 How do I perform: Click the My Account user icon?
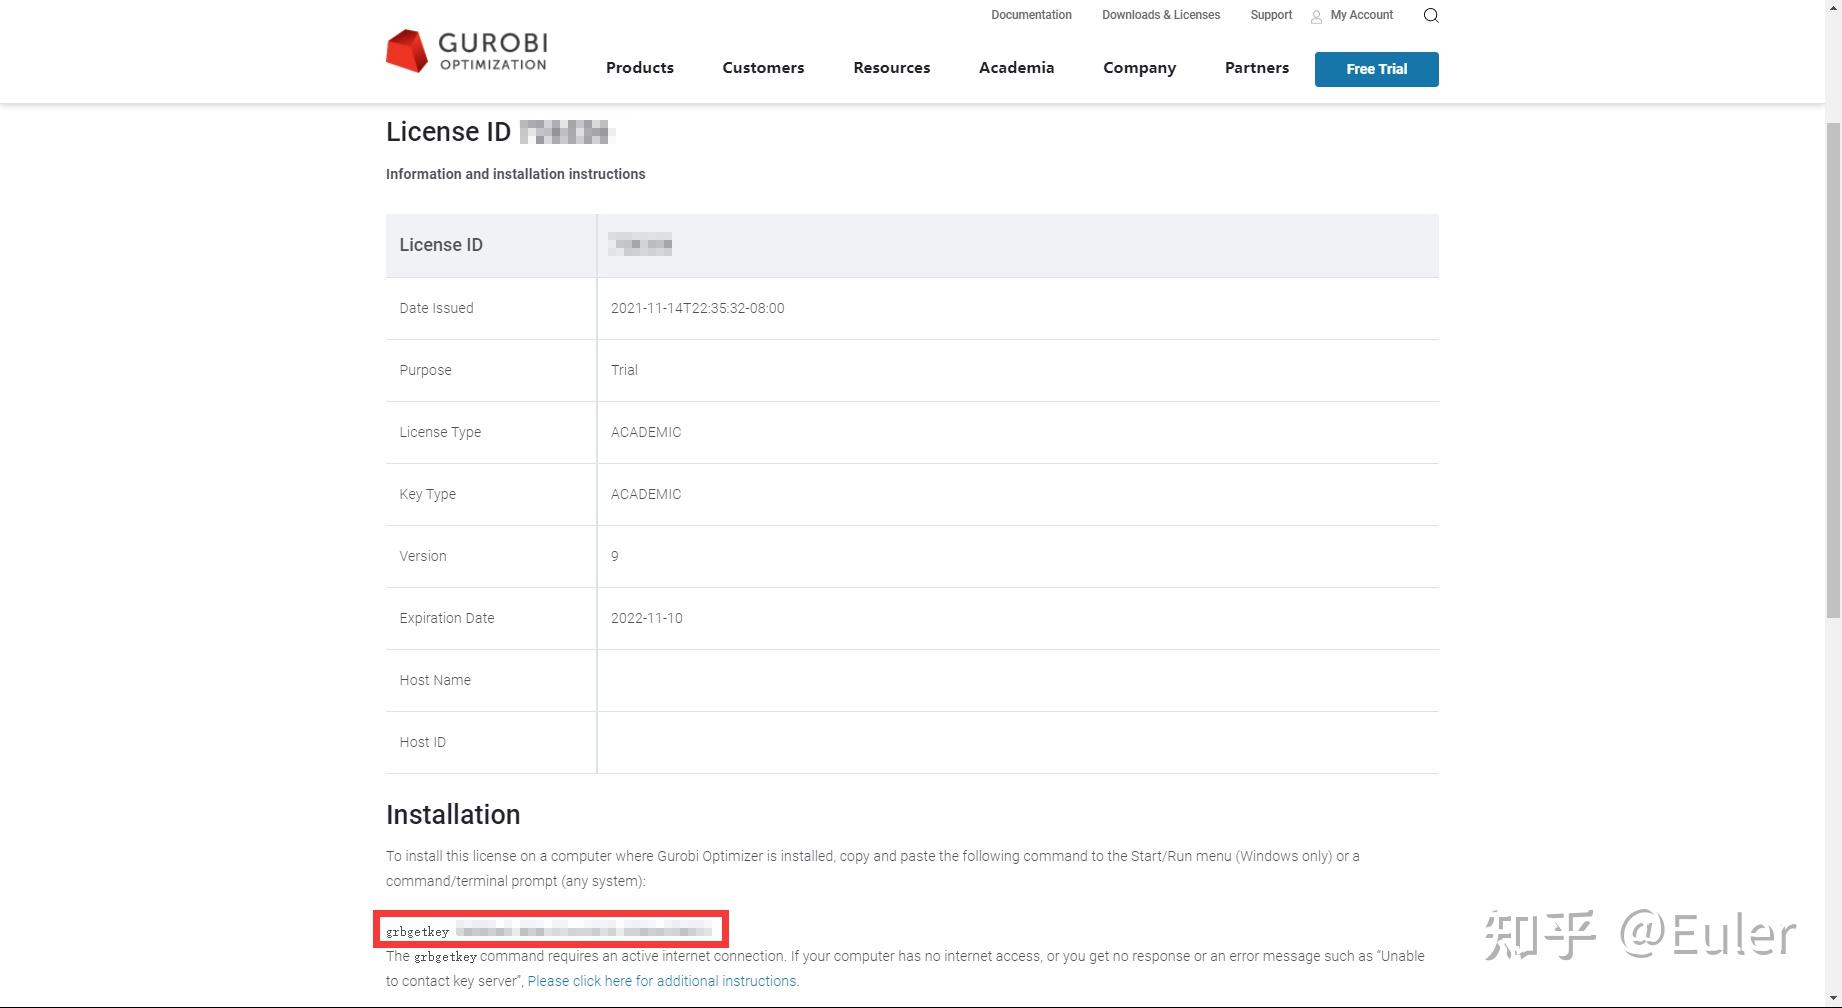coord(1316,16)
